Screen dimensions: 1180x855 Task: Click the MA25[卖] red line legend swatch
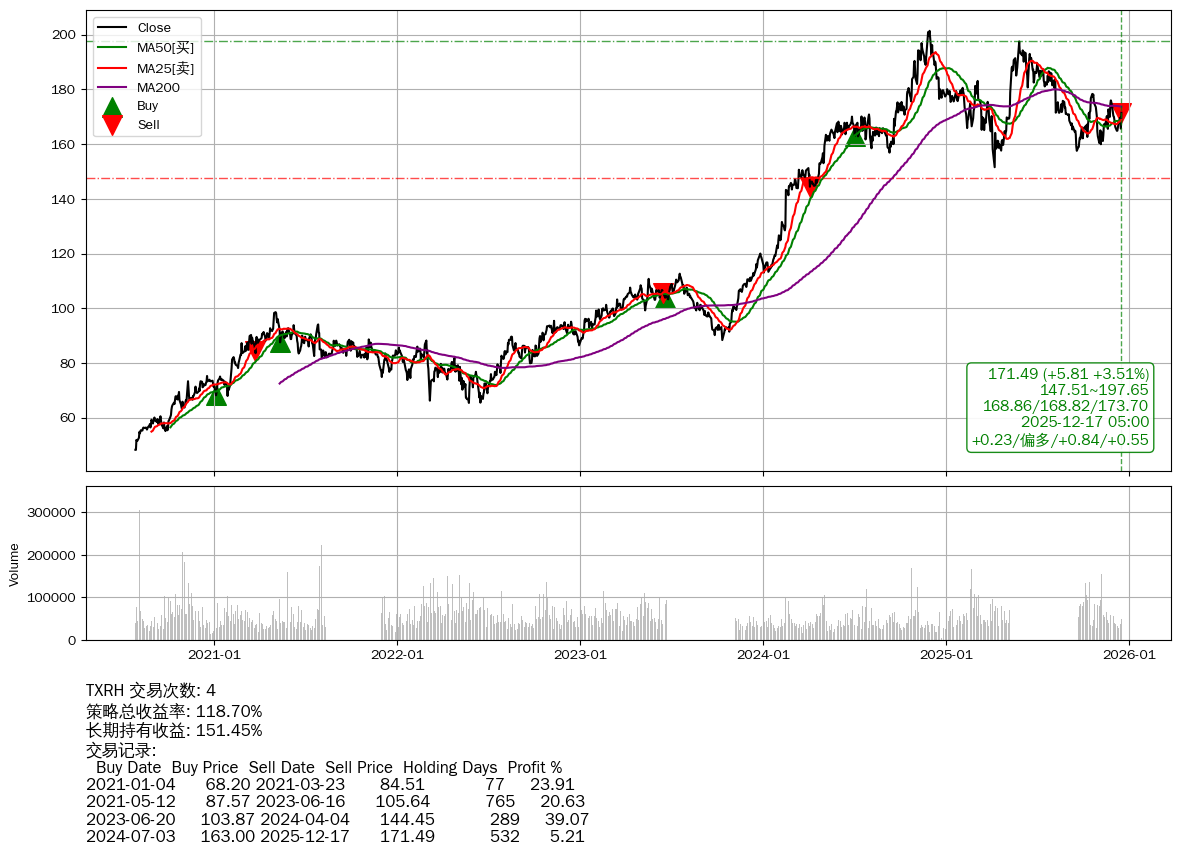click(x=113, y=68)
